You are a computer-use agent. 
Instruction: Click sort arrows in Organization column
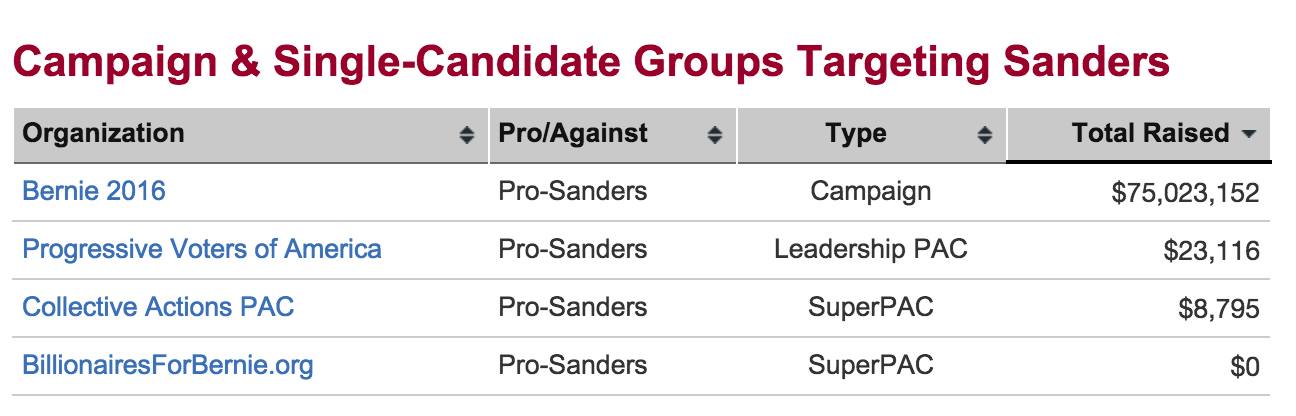tap(466, 135)
